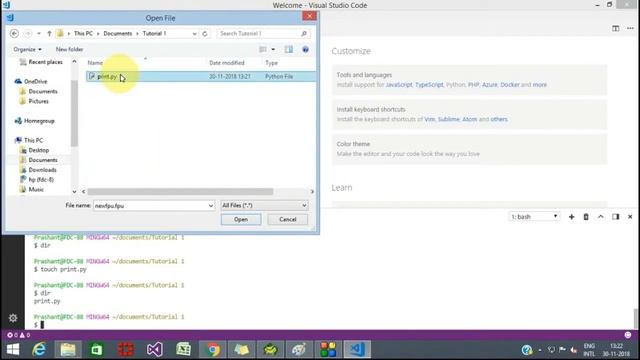Click the Vim keyboard shortcuts link

coord(429,119)
